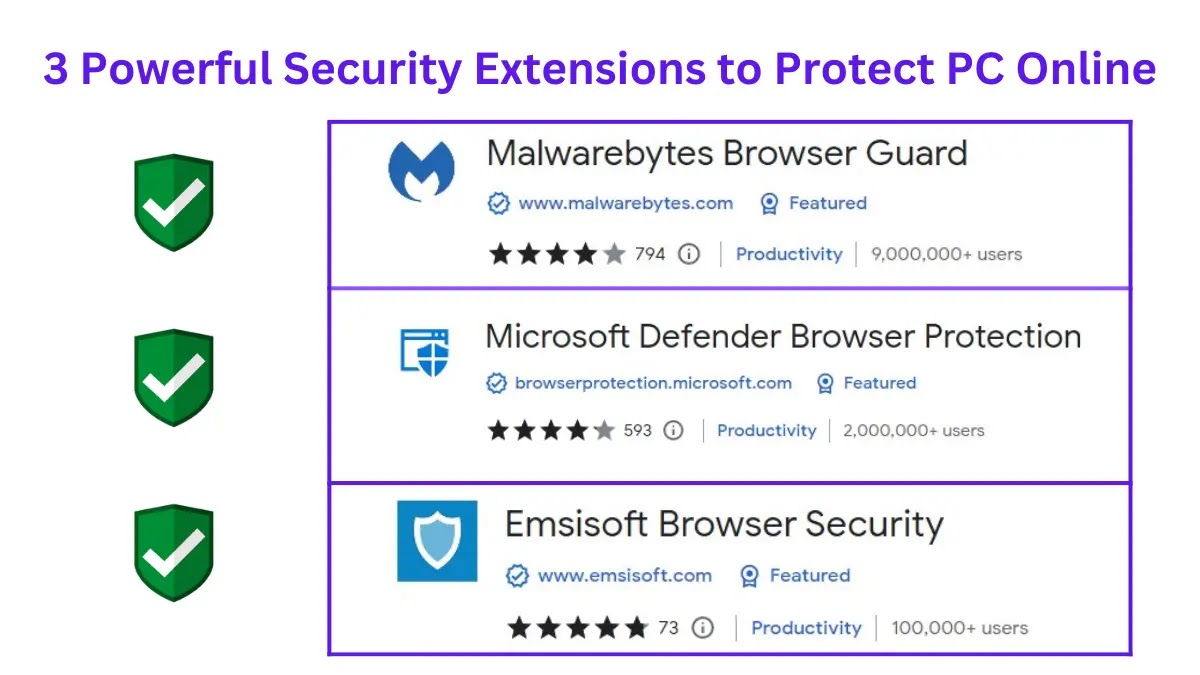Viewport: 1200px width, 675px height.
Task: Click the Emsisoft Browser Security title
Action: [724, 524]
